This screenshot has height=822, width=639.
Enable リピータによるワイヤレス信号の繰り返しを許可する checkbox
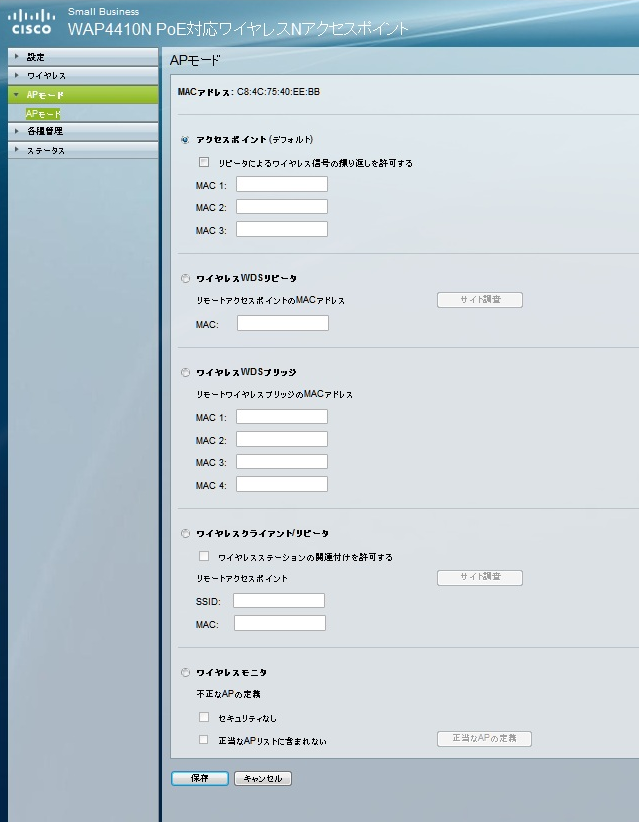click(204, 163)
